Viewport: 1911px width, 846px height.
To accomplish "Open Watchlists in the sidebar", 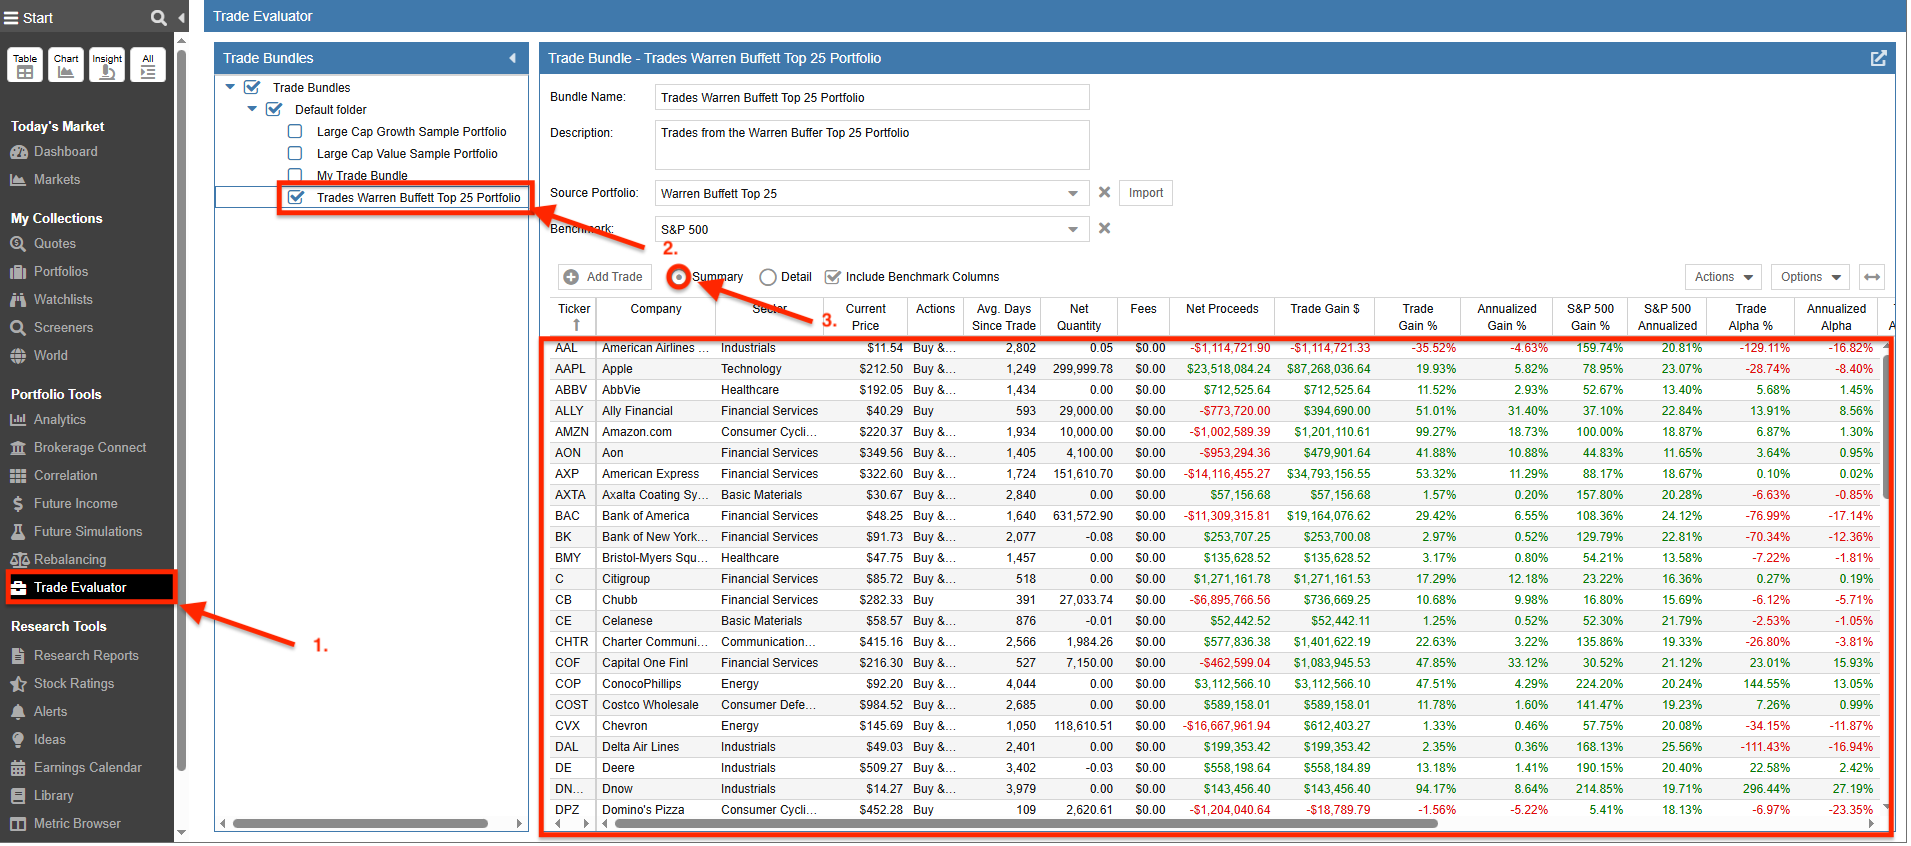I will tap(62, 300).
